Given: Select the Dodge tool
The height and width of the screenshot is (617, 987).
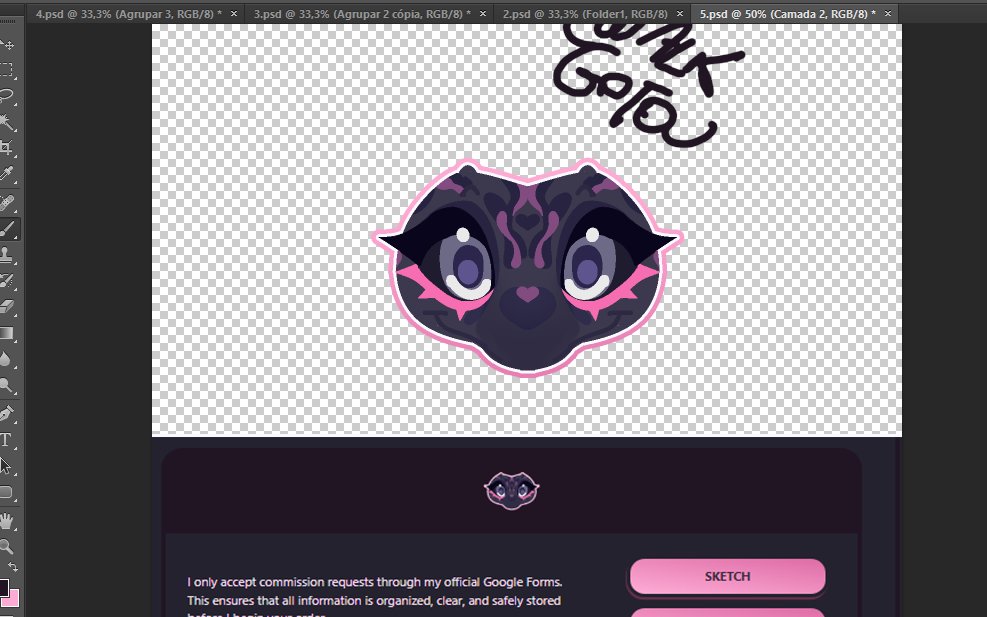Looking at the screenshot, I should click(x=7, y=385).
